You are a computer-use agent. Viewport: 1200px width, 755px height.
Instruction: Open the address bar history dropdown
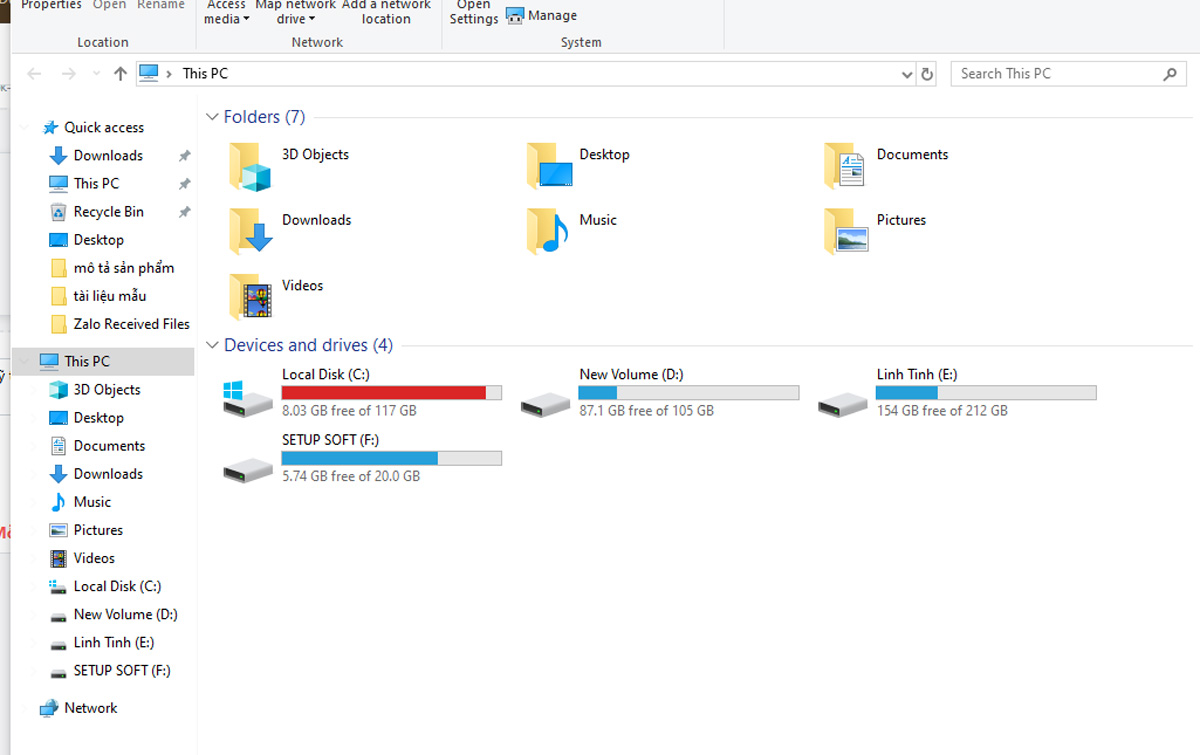coord(906,74)
